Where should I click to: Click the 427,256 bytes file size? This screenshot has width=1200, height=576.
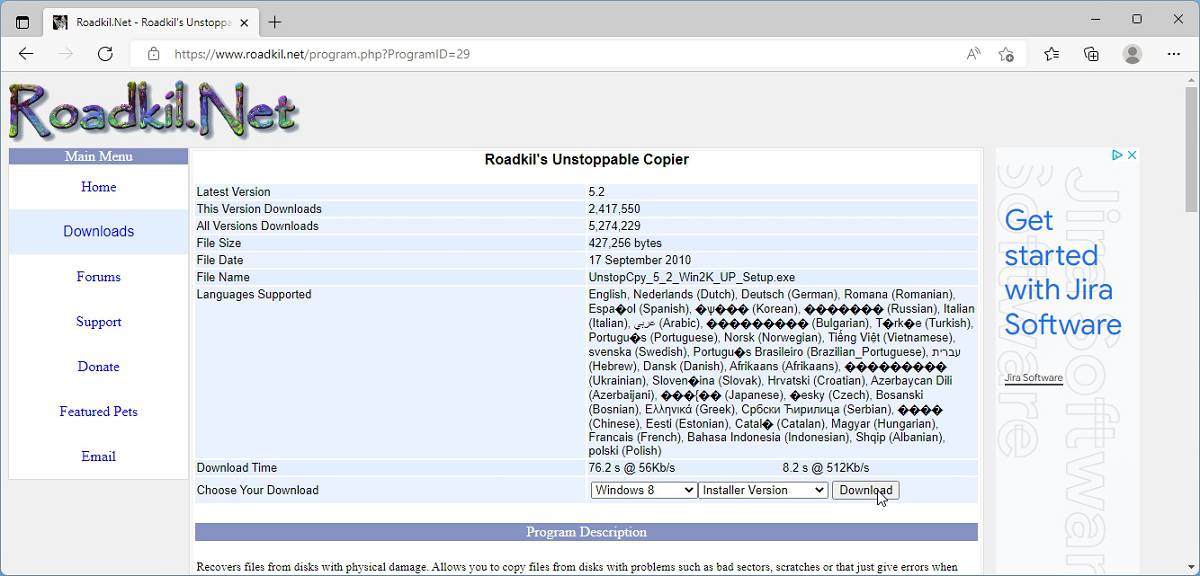625,243
